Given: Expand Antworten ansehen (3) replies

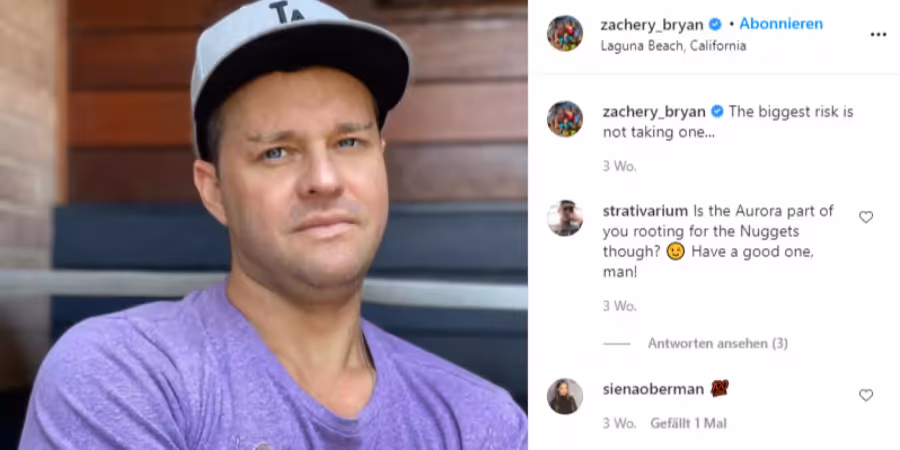Looking at the screenshot, I should [x=717, y=343].
